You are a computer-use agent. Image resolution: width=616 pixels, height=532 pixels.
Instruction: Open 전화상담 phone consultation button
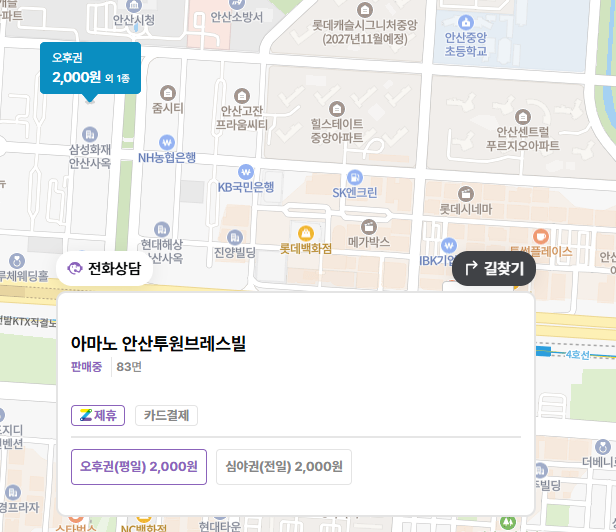tap(104, 269)
